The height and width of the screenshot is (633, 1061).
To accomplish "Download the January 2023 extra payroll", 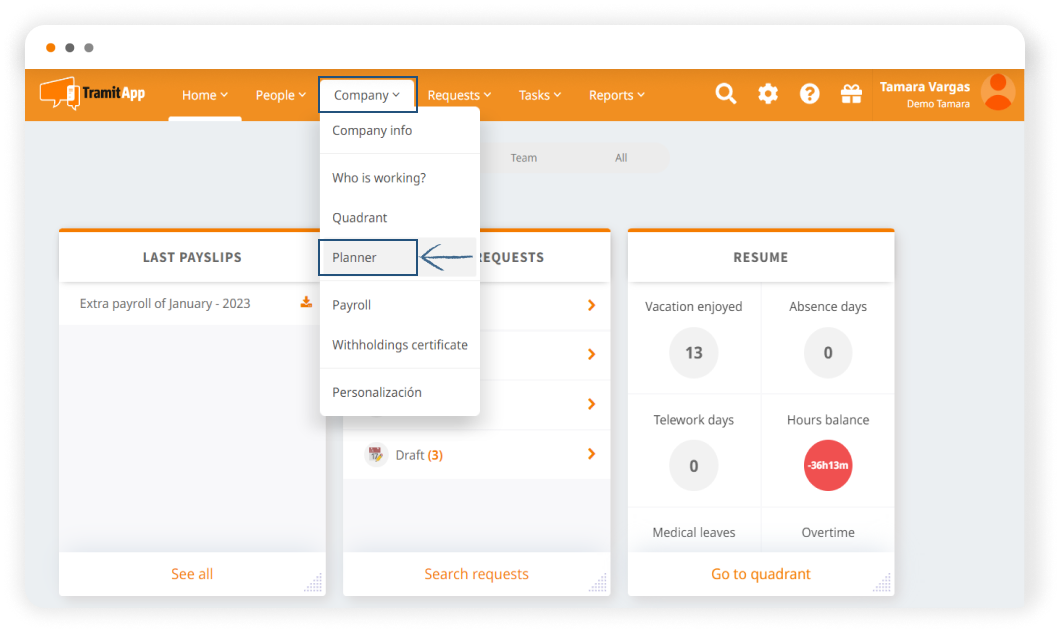I will [306, 303].
